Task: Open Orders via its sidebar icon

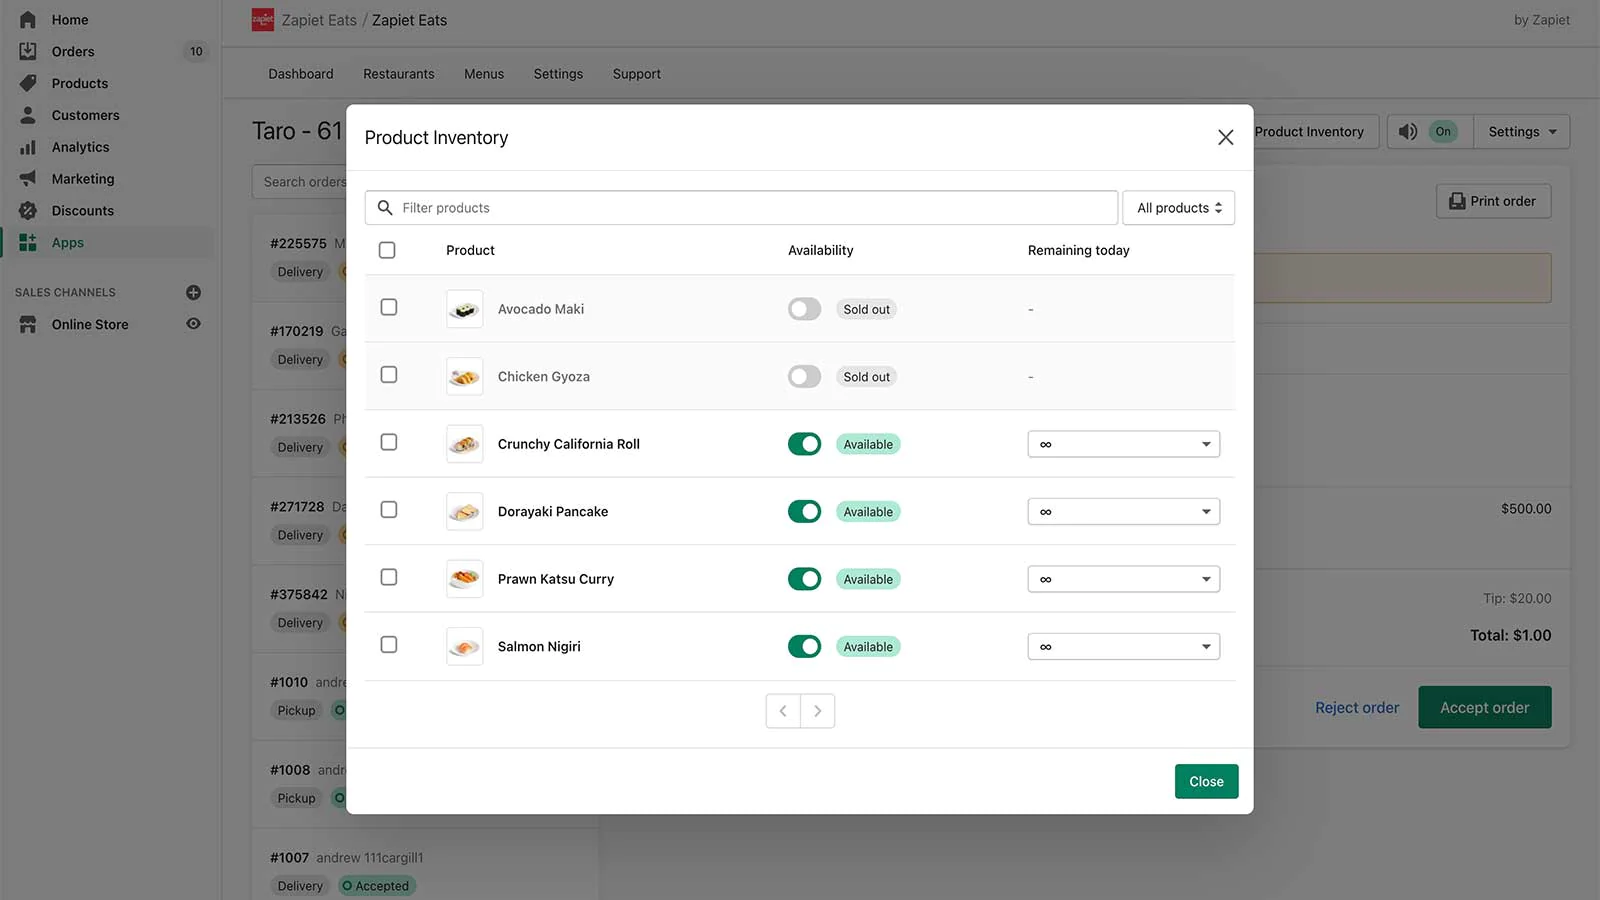Action: point(28,51)
